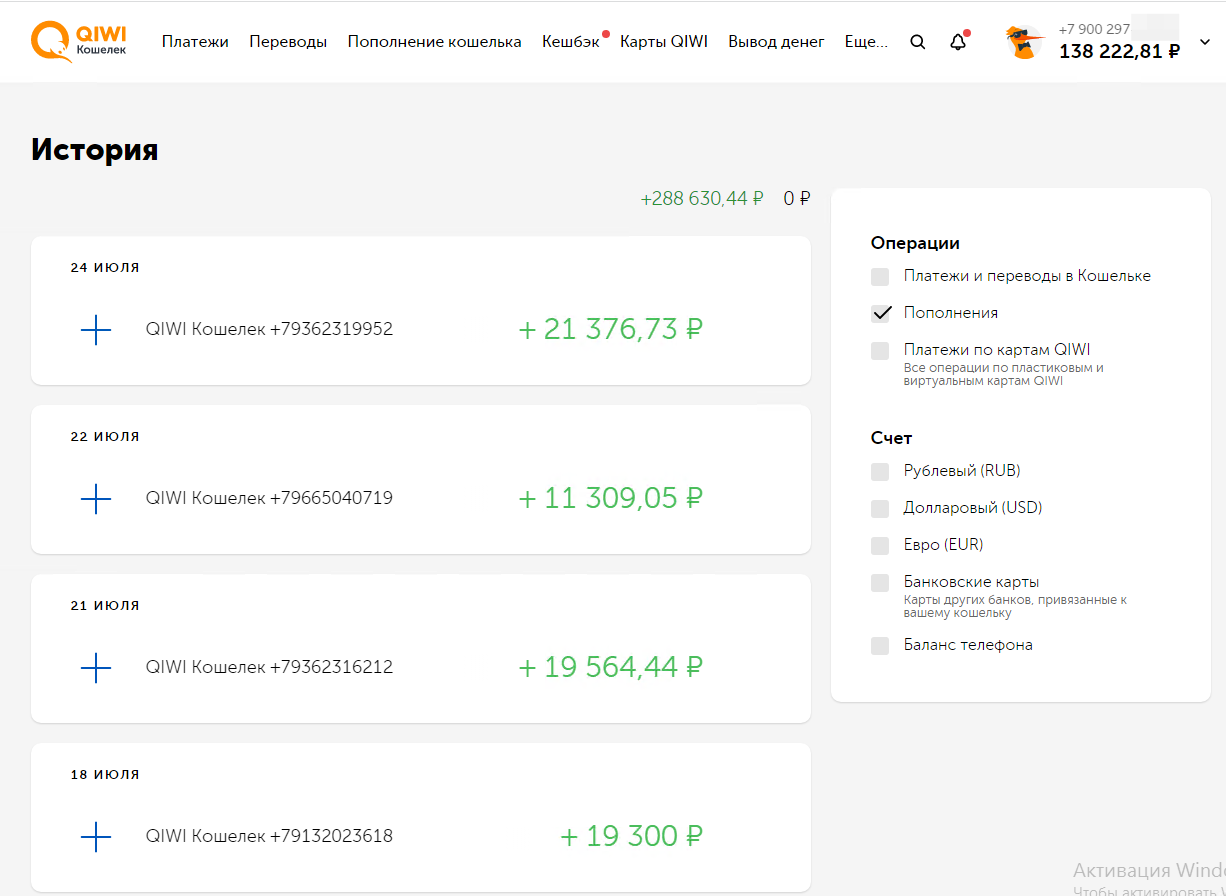This screenshot has height=896, width=1226.
Task: Tick the 'Банковские карты' checkbox
Action: (880, 583)
